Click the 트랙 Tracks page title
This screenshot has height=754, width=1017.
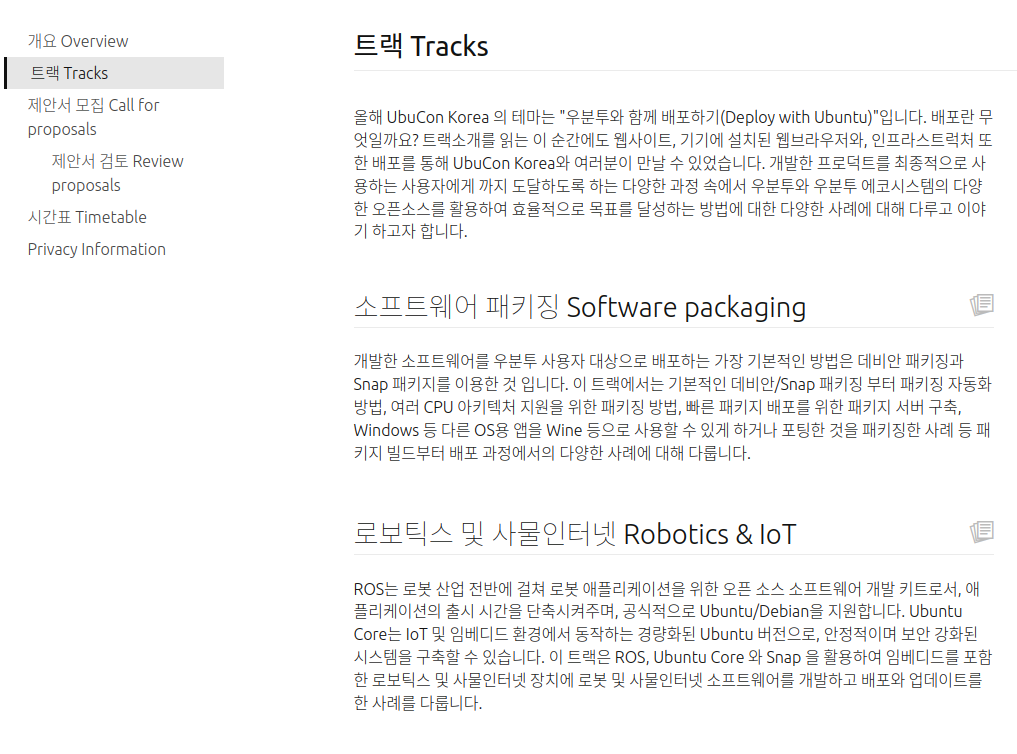point(421,46)
